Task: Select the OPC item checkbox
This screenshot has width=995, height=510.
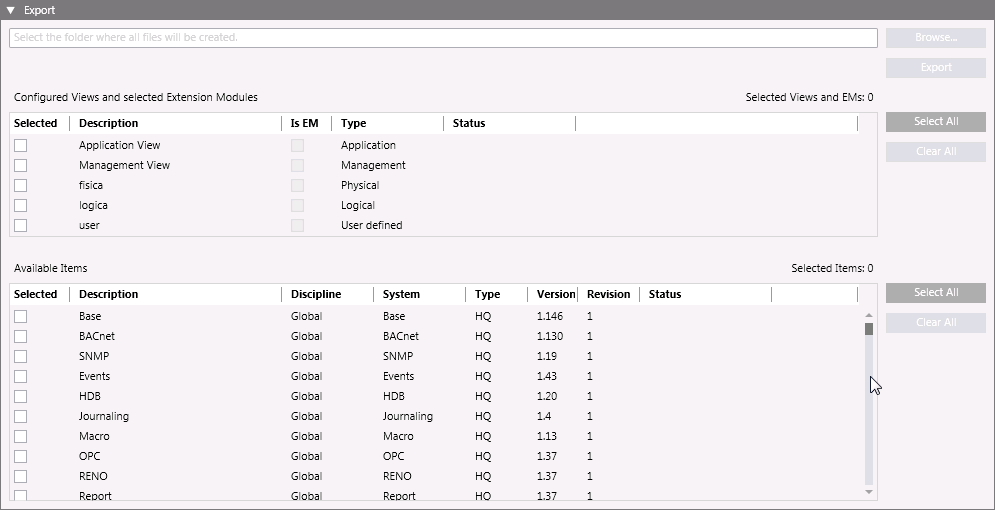Action: click(20, 457)
